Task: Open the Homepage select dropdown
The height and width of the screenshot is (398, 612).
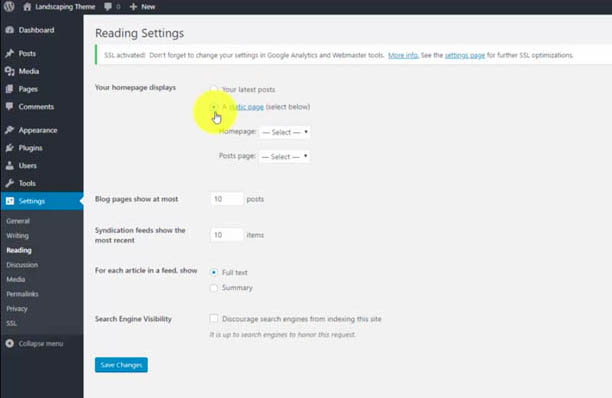Action: click(285, 132)
